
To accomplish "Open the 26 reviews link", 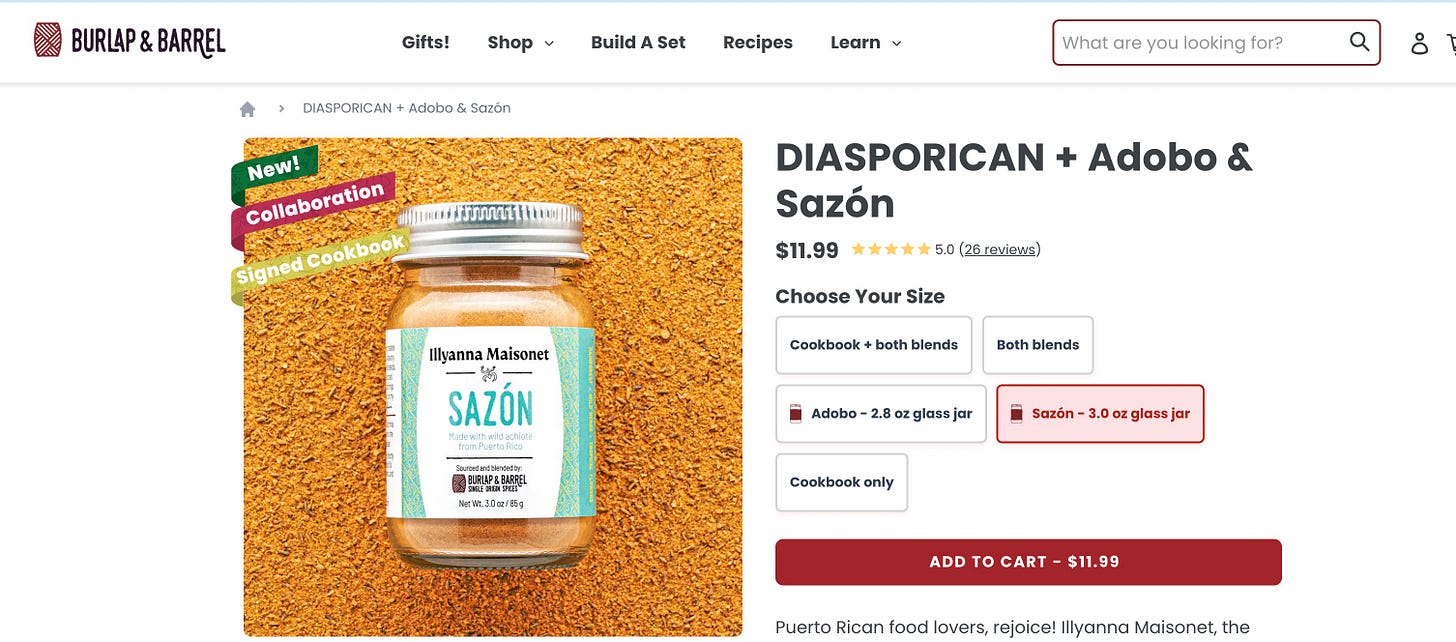I will pos(1000,250).
